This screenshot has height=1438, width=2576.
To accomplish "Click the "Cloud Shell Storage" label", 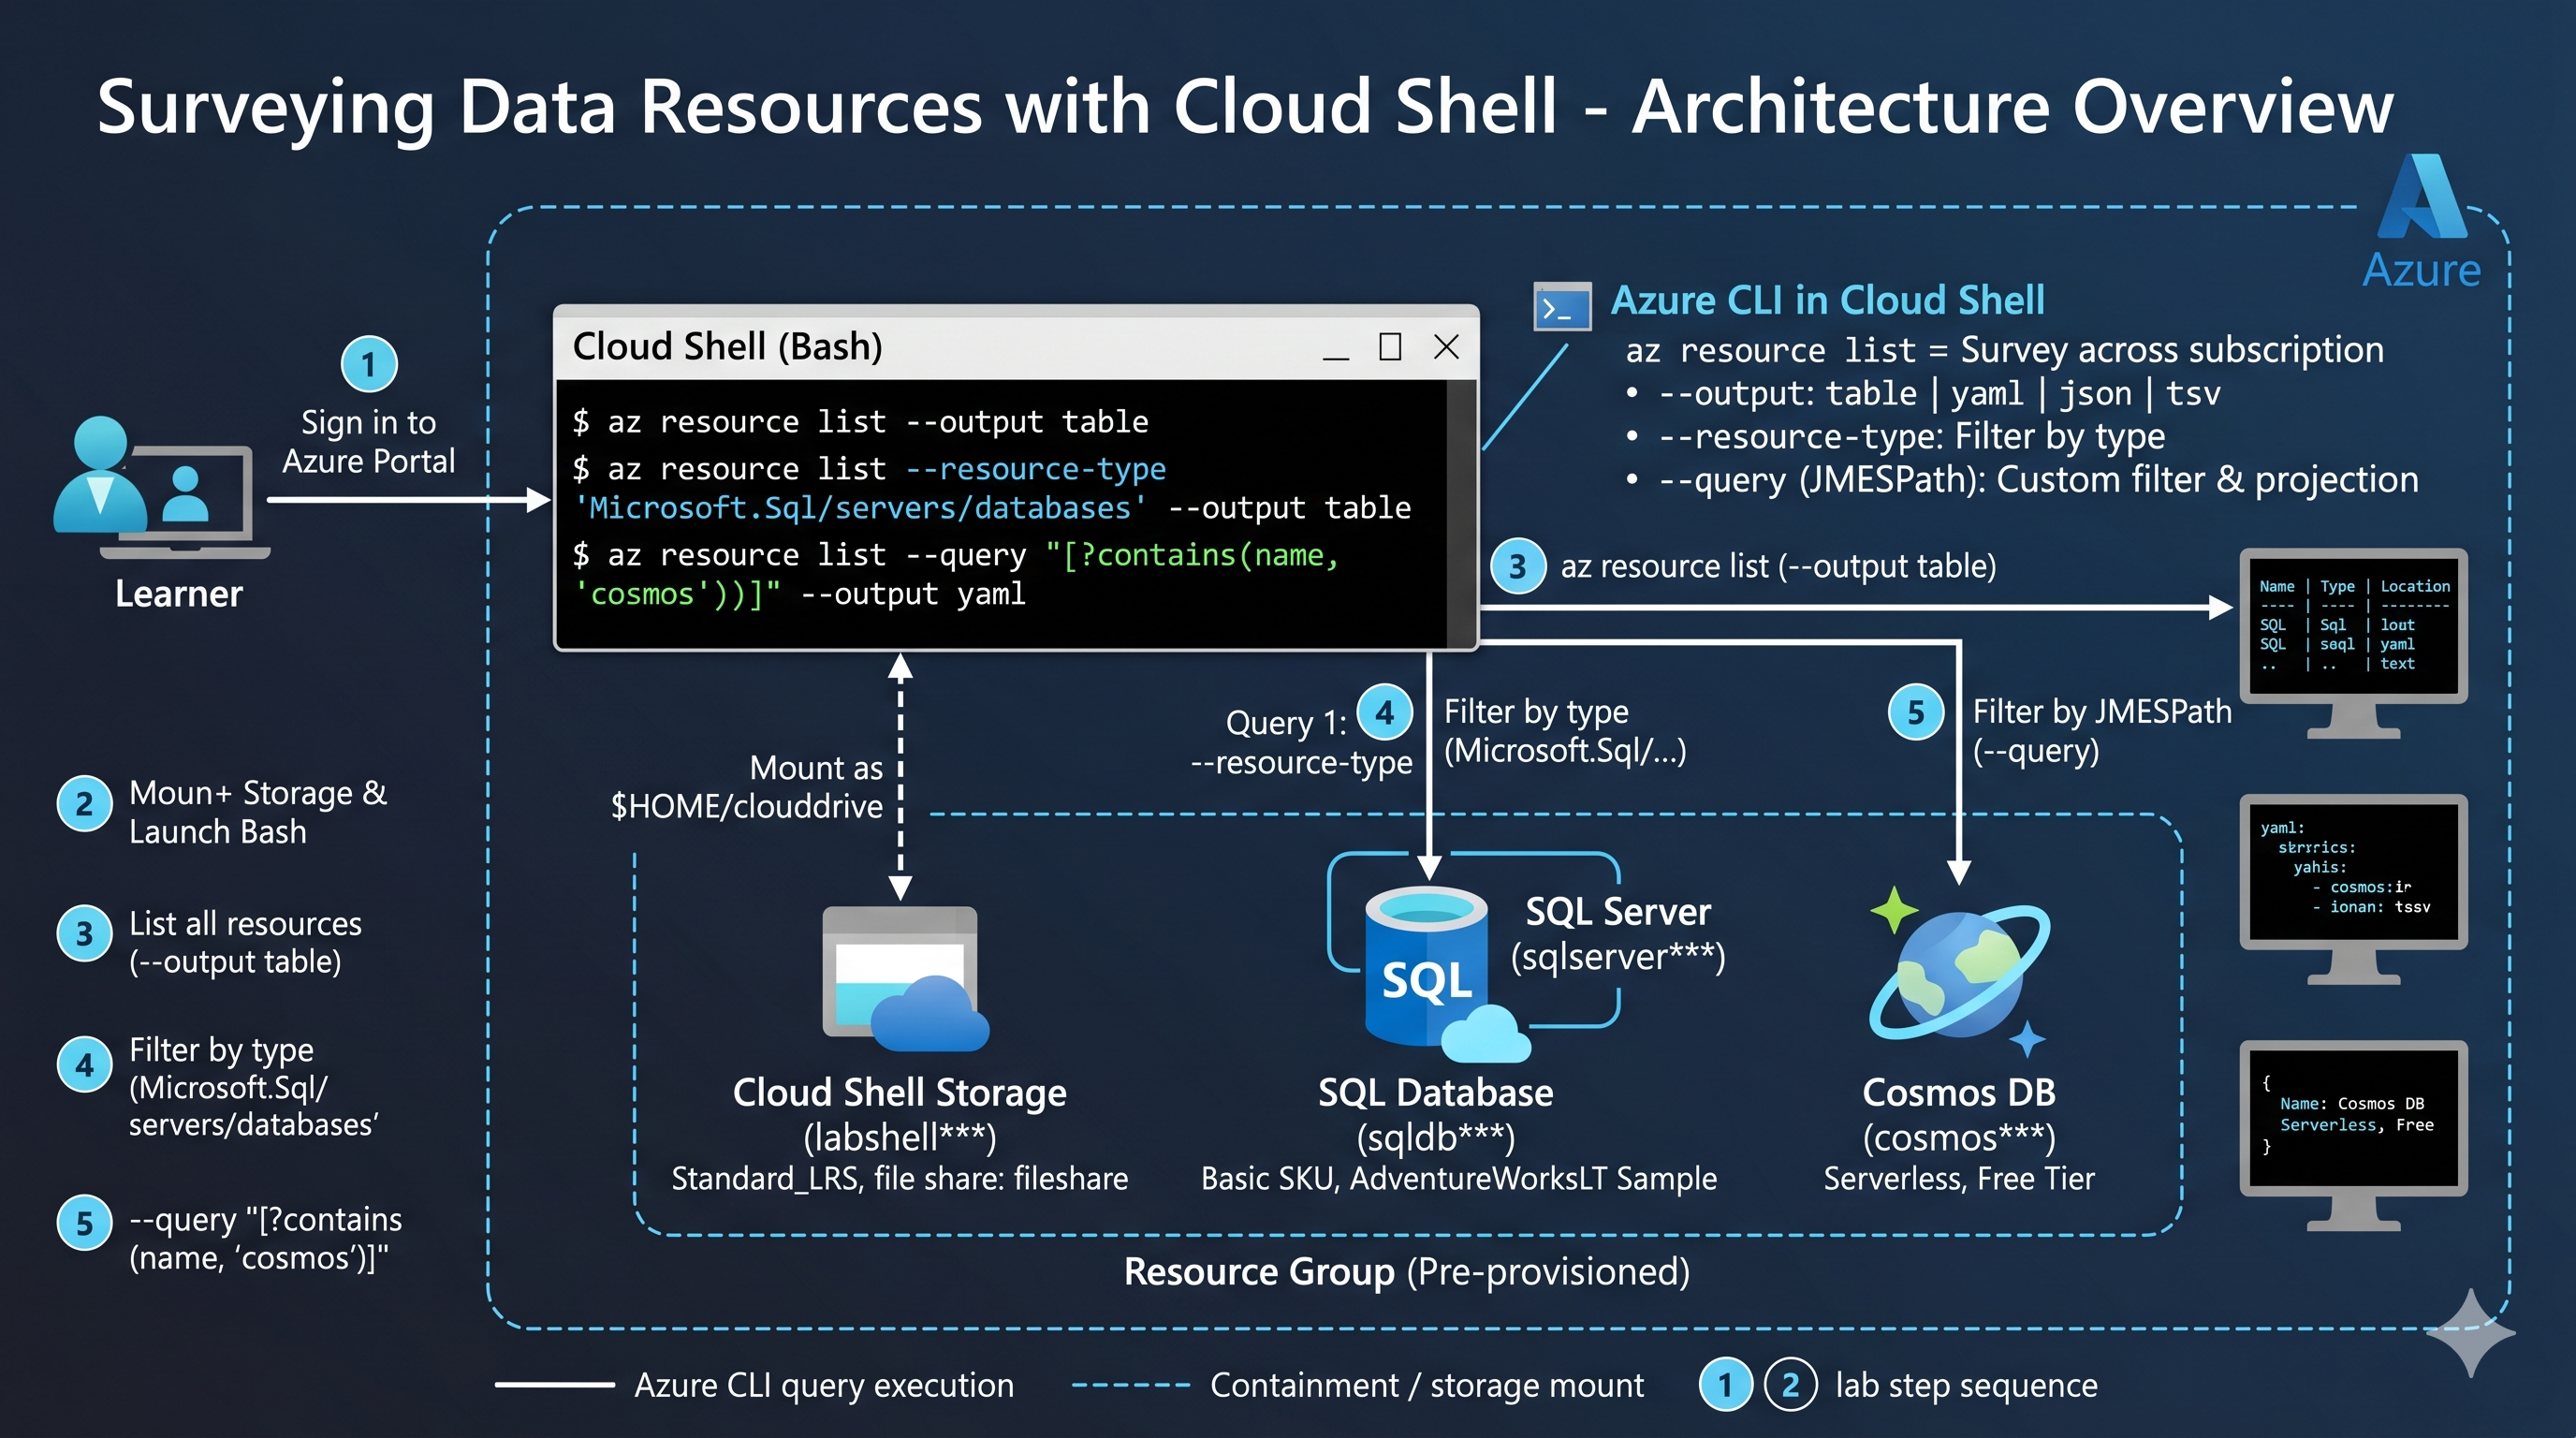I will 899,1093.
